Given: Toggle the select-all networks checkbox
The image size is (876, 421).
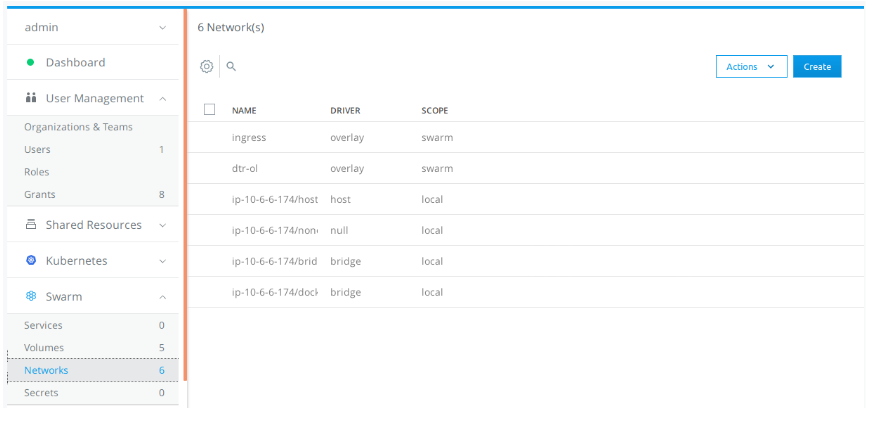Looking at the screenshot, I should point(209,110).
